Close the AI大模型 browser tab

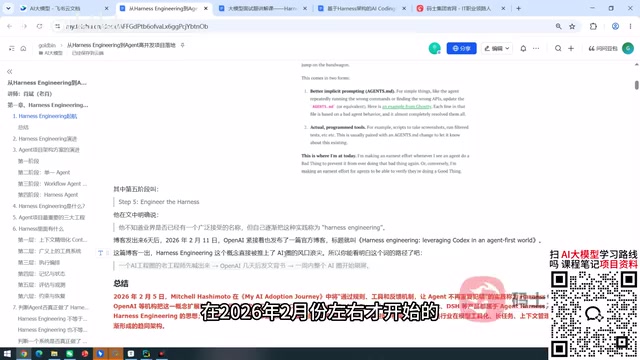click(107, 8)
